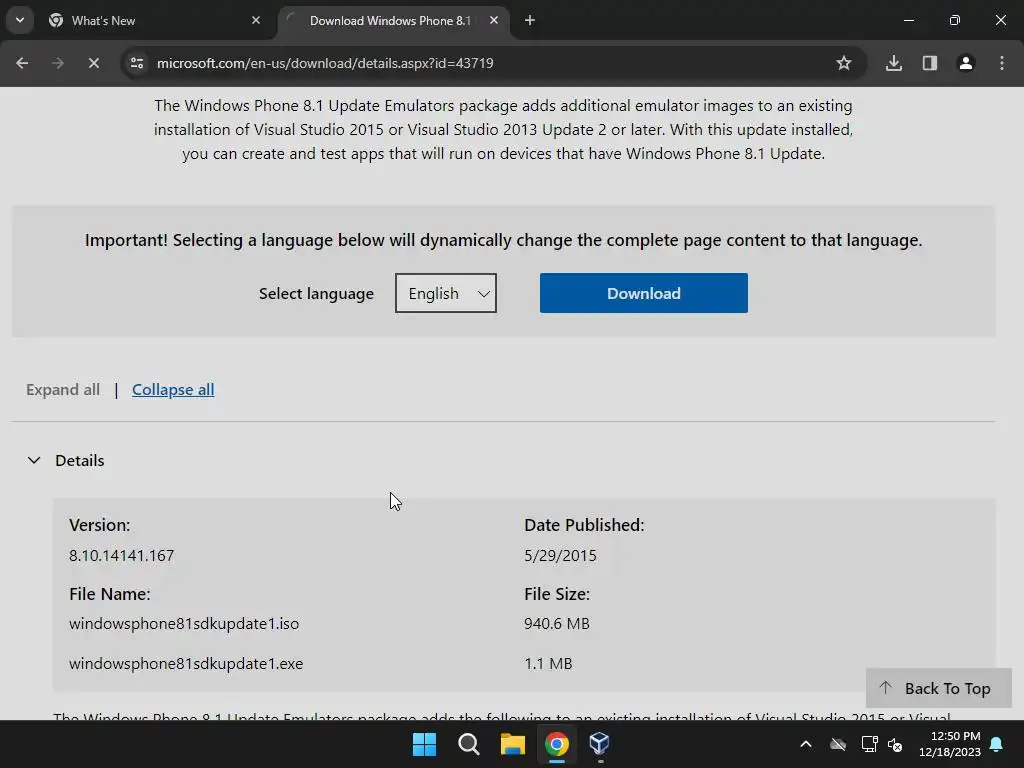Viewport: 1024px width, 768px height.
Task: Click the Collapse all link
Action: pos(173,390)
